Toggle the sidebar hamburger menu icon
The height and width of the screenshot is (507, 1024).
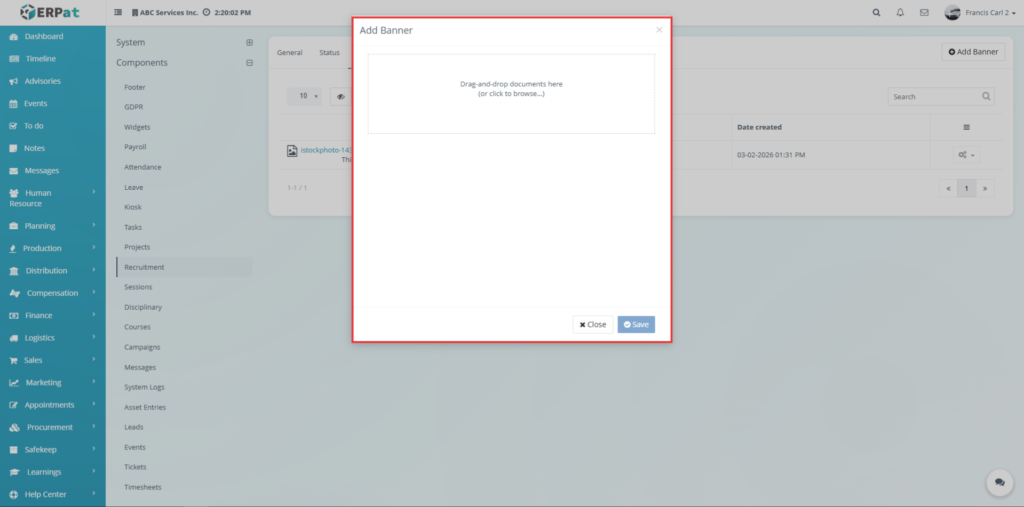[118, 12]
